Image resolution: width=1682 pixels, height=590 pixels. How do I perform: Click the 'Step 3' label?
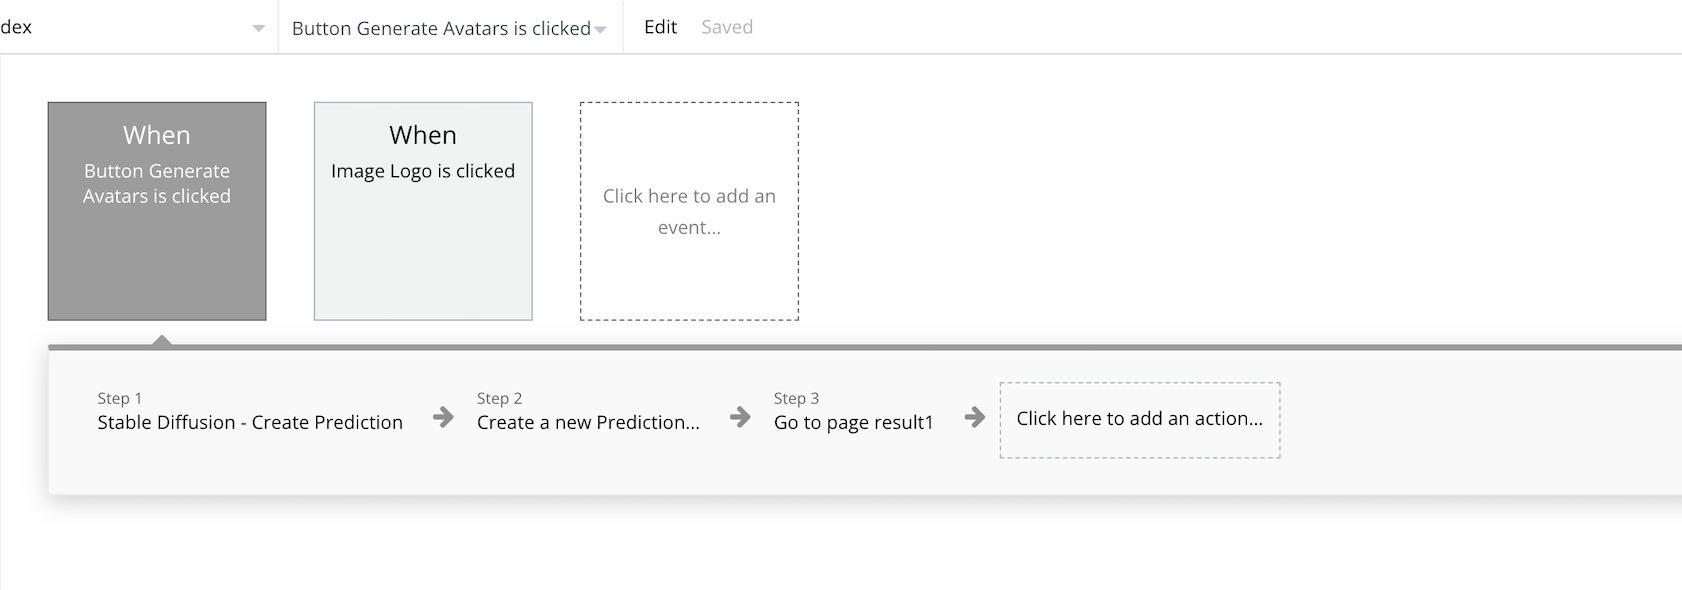[x=796, y=398]
